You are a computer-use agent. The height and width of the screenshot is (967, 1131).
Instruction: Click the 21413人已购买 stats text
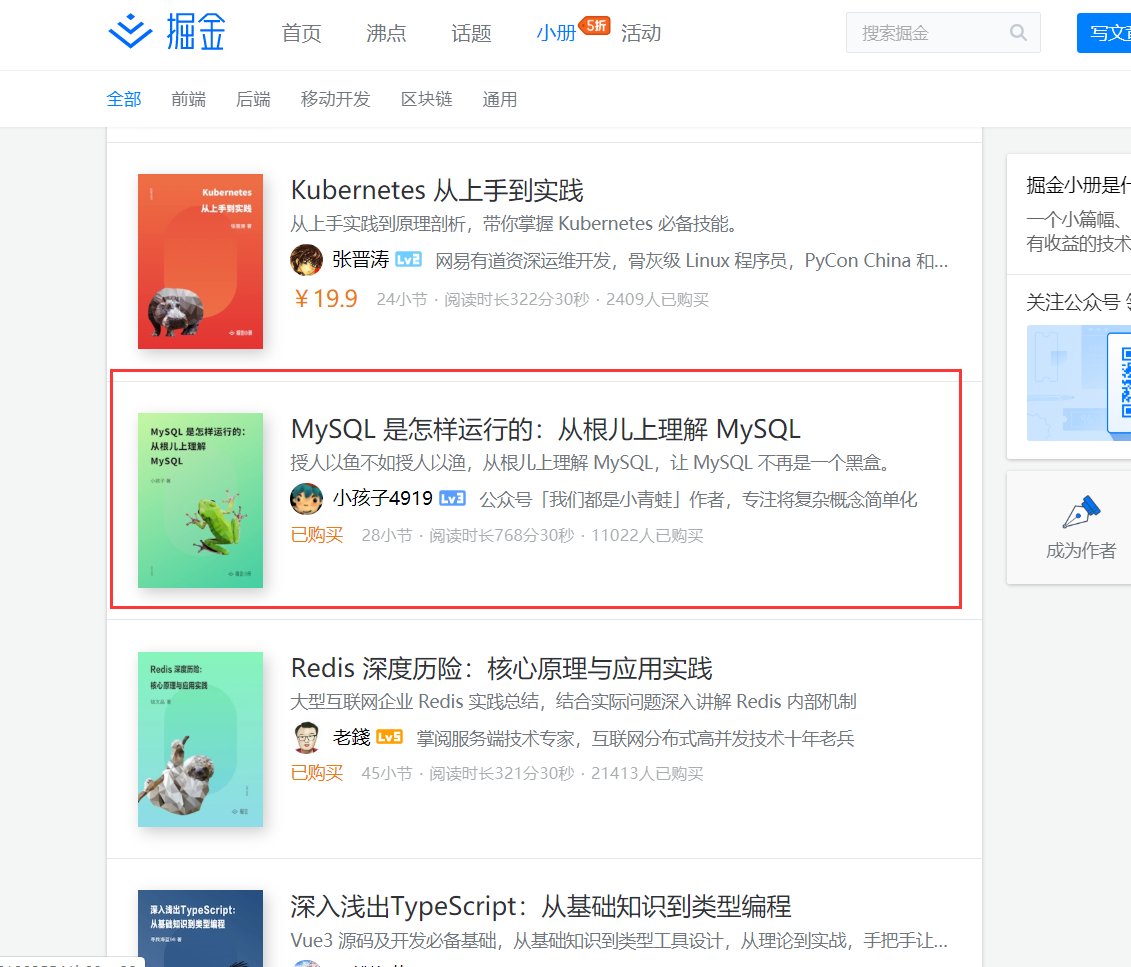coord(647,774)
